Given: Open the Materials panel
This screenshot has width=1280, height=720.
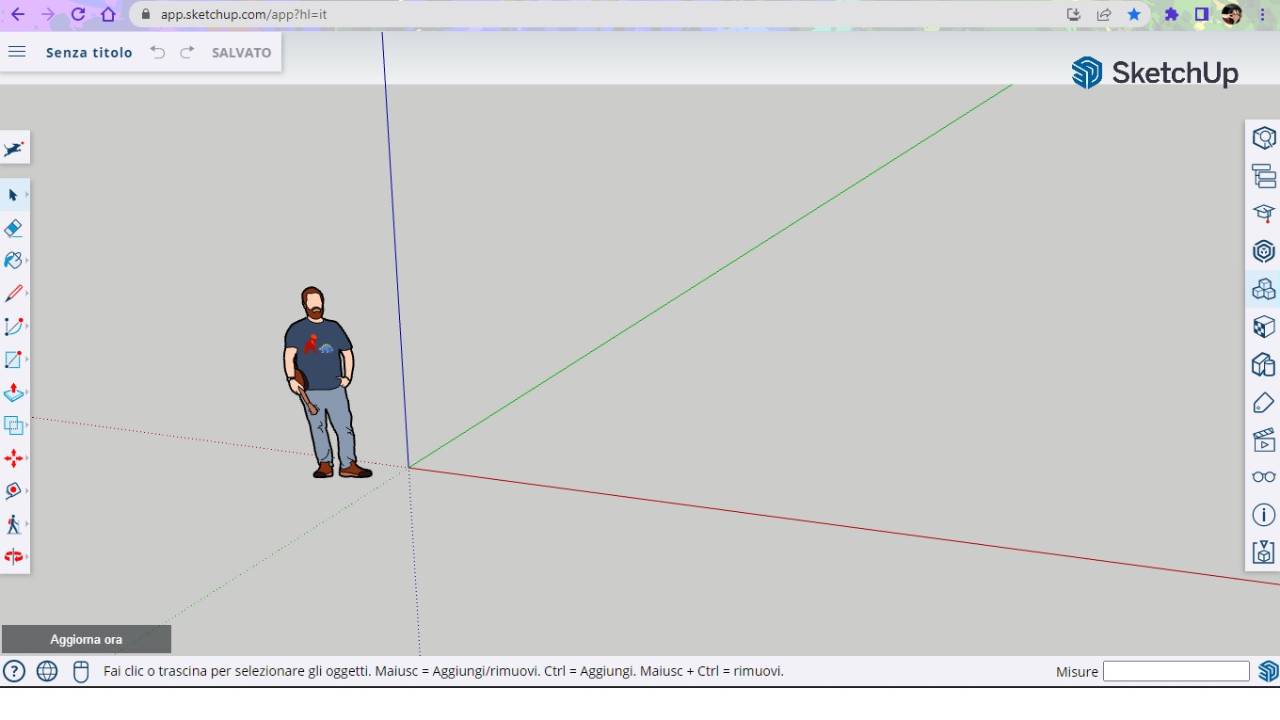Looking at the screenshot, I should click(1263, 327).
